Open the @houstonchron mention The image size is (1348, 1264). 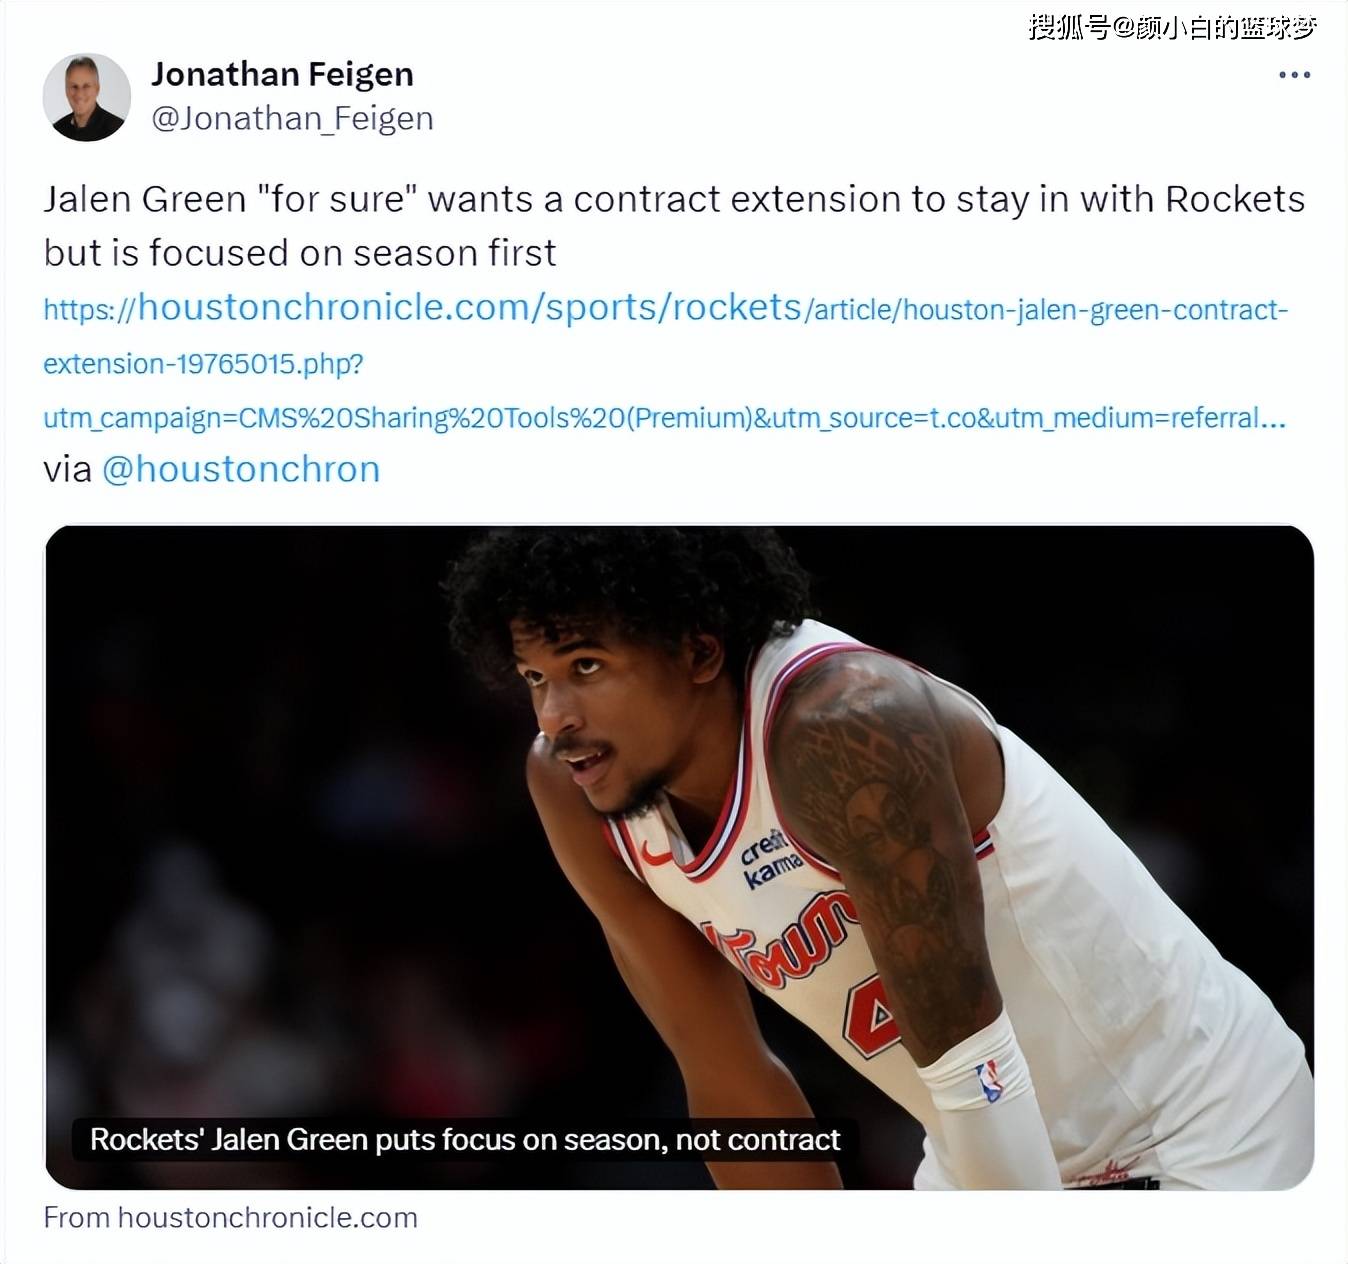pyautogui.click(x=241, y=469)
